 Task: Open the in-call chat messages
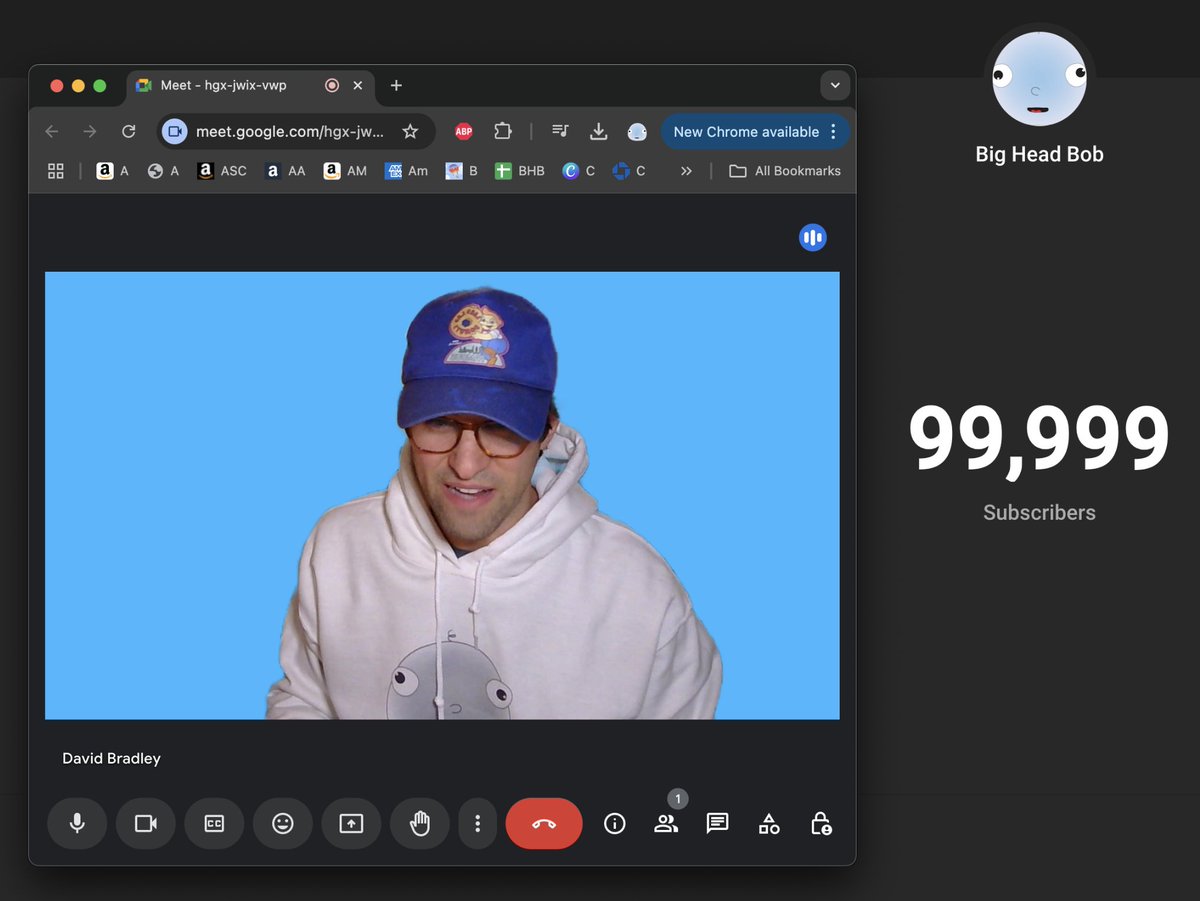coord(717,823)
